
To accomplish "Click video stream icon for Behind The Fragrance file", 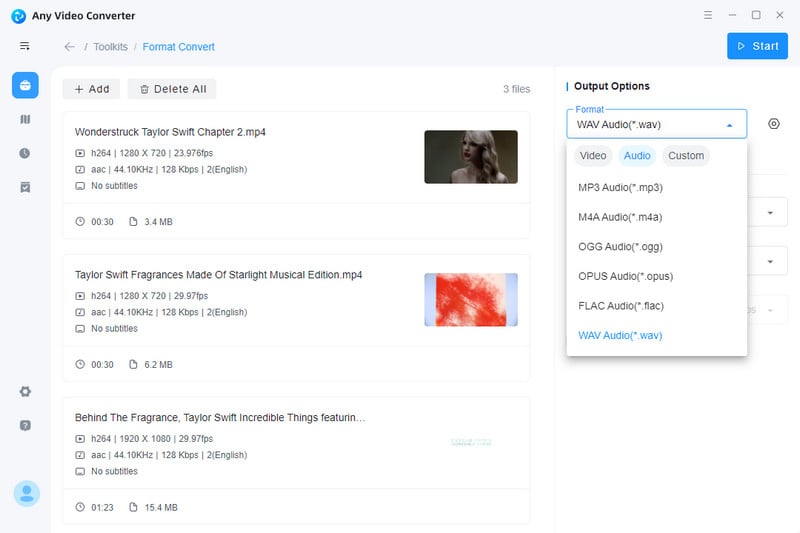I will (80, 439).
